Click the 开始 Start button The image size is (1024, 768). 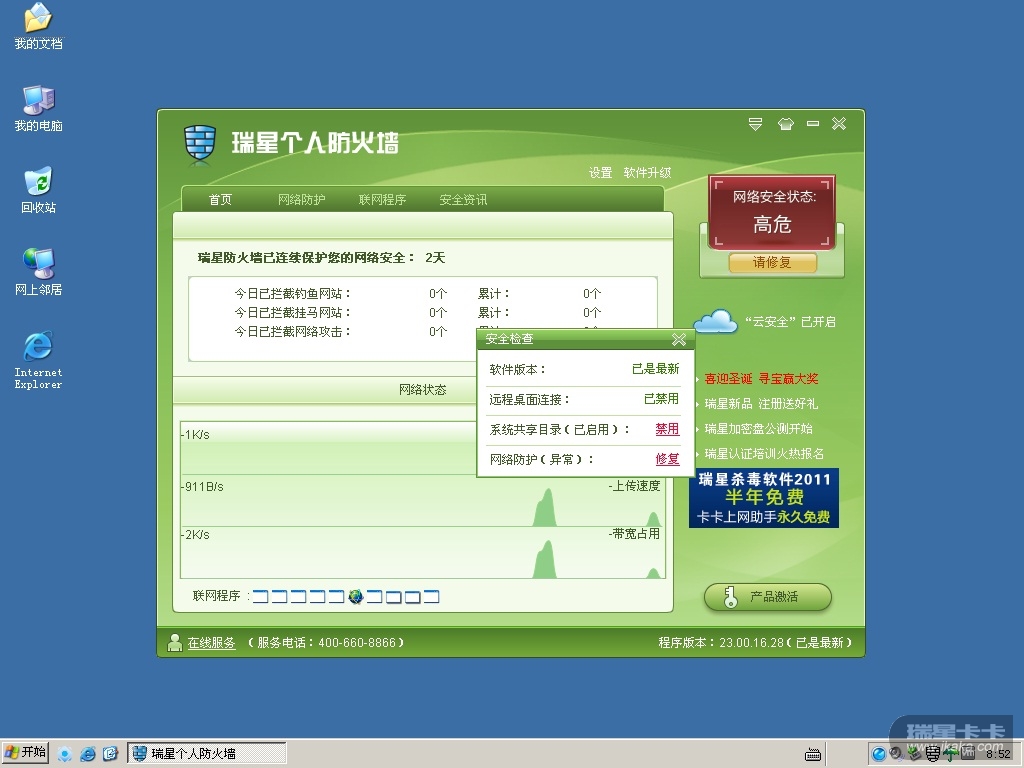click(x=25, y=753)
